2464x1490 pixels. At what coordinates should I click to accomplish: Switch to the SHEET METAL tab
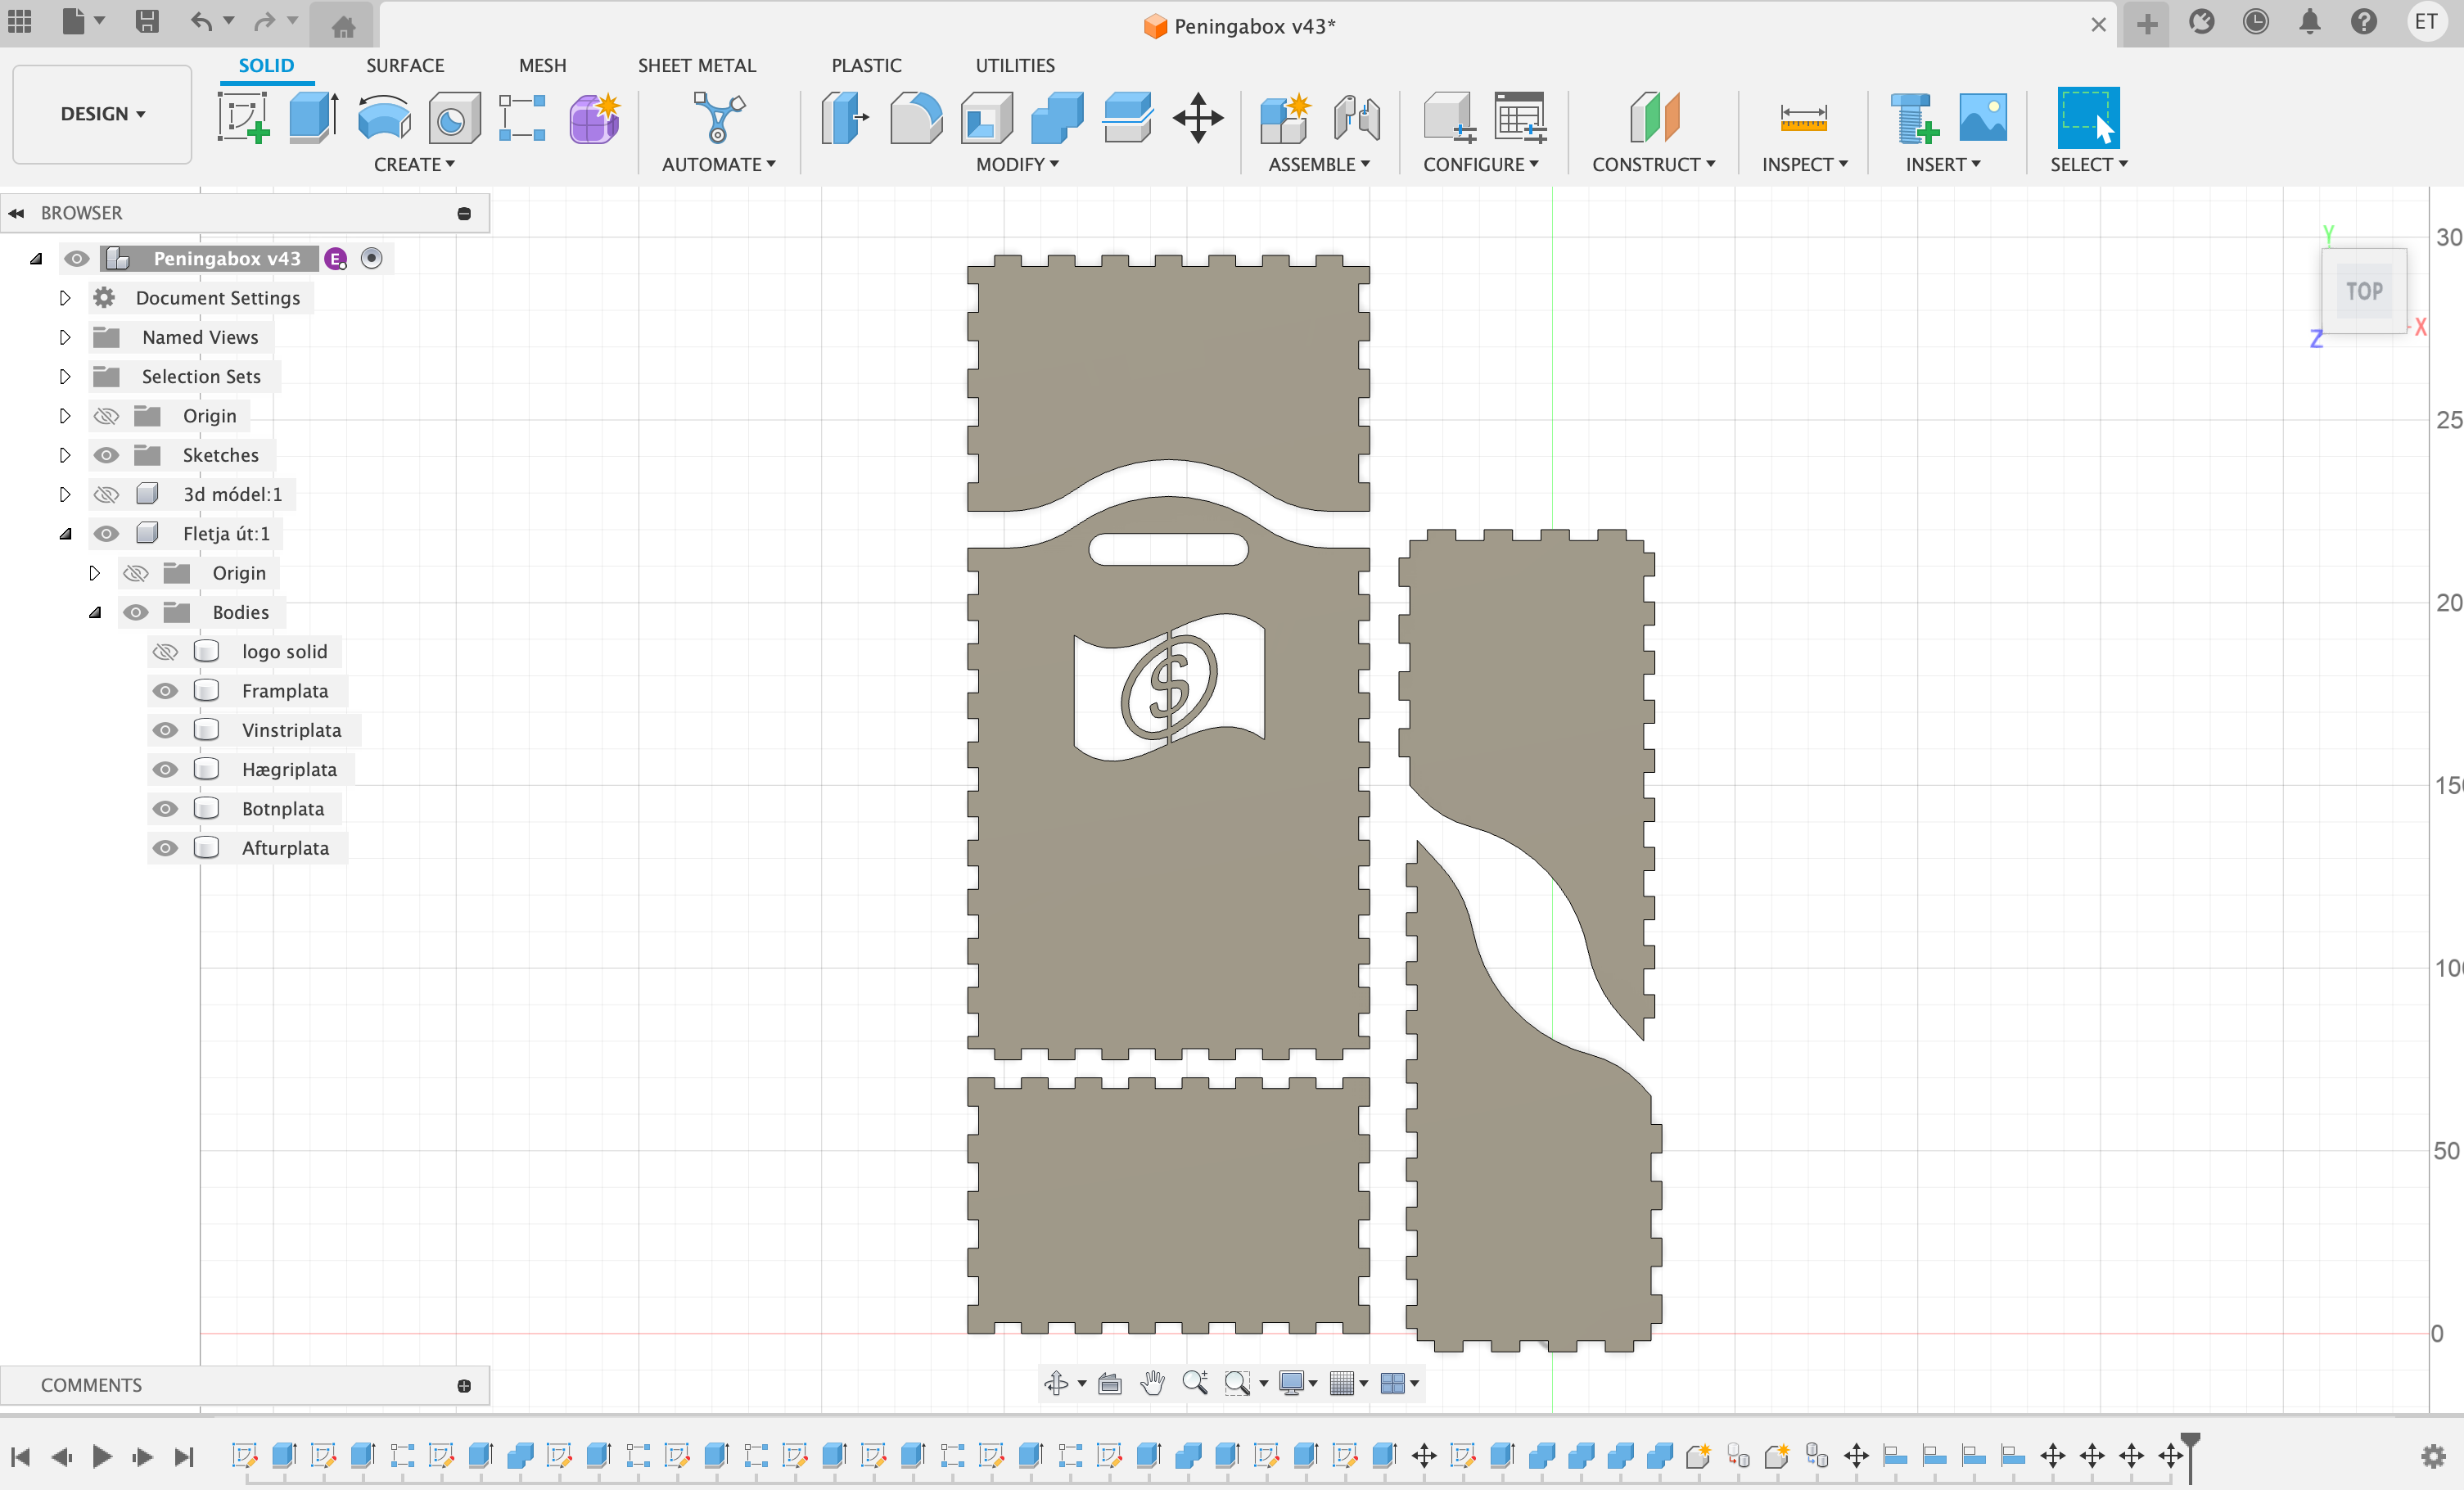click(697, 65)
